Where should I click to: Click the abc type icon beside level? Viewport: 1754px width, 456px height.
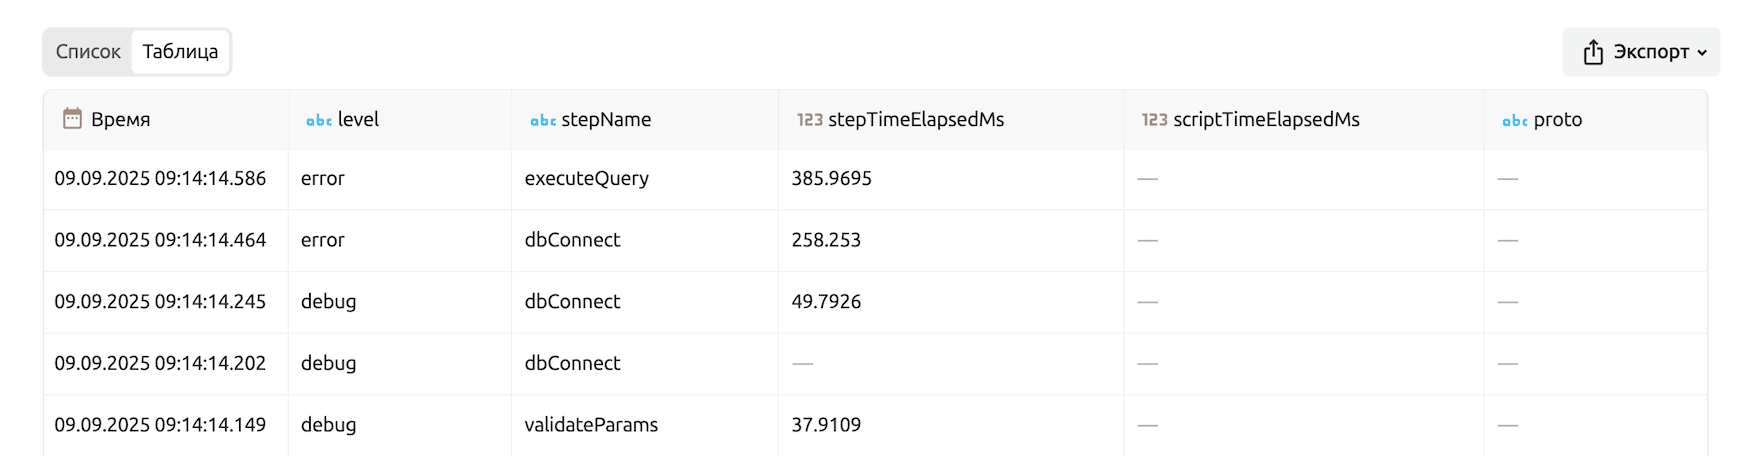coord(318,120)
